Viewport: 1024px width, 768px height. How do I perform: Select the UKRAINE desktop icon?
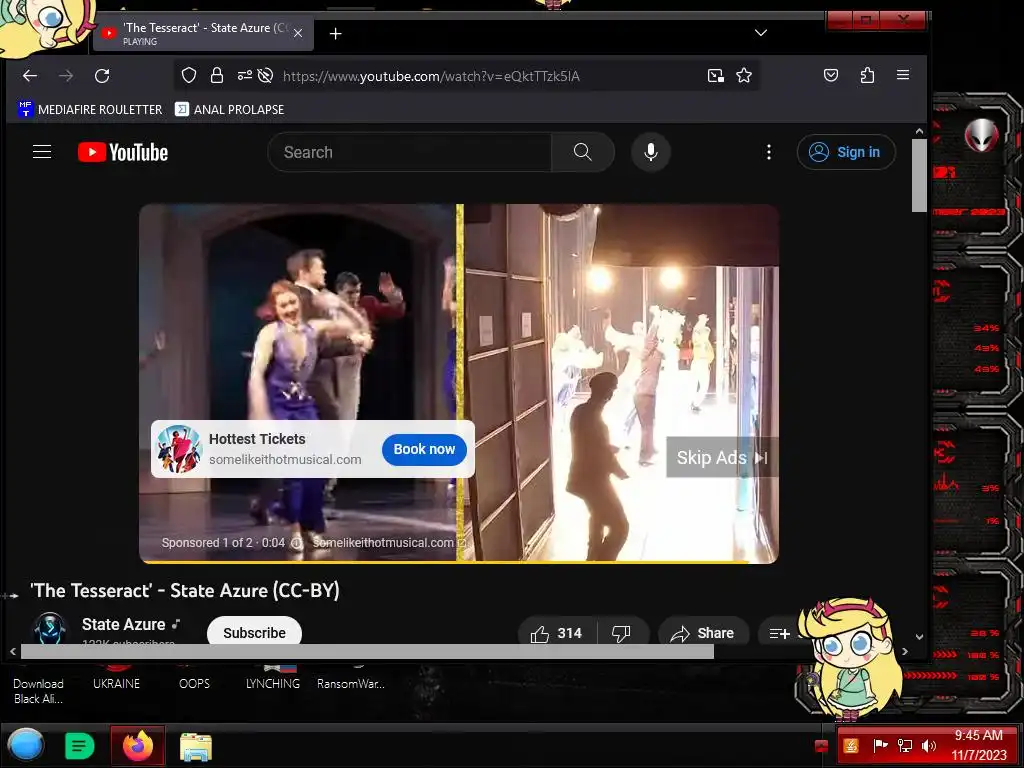pos(116,679)
